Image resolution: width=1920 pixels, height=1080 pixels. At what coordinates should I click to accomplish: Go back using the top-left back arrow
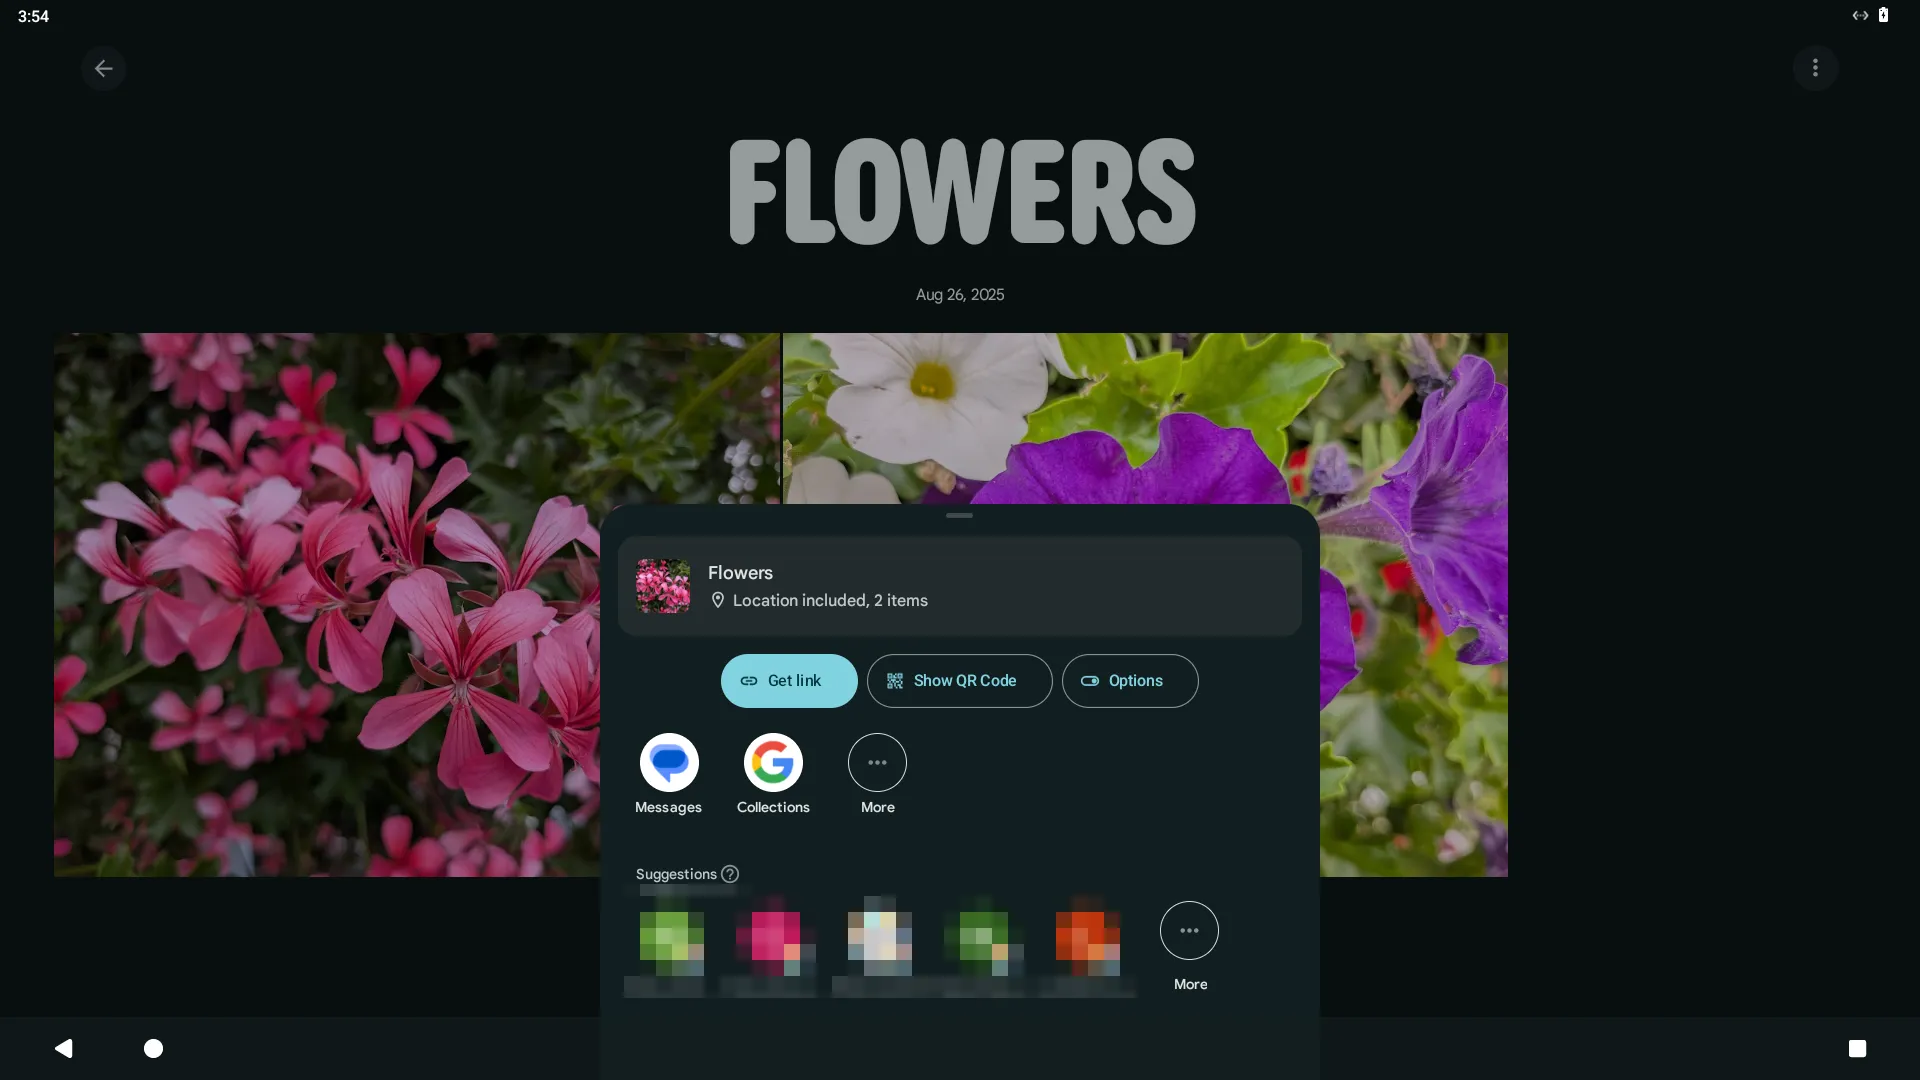pyautogui.click(x=104, y=68)
